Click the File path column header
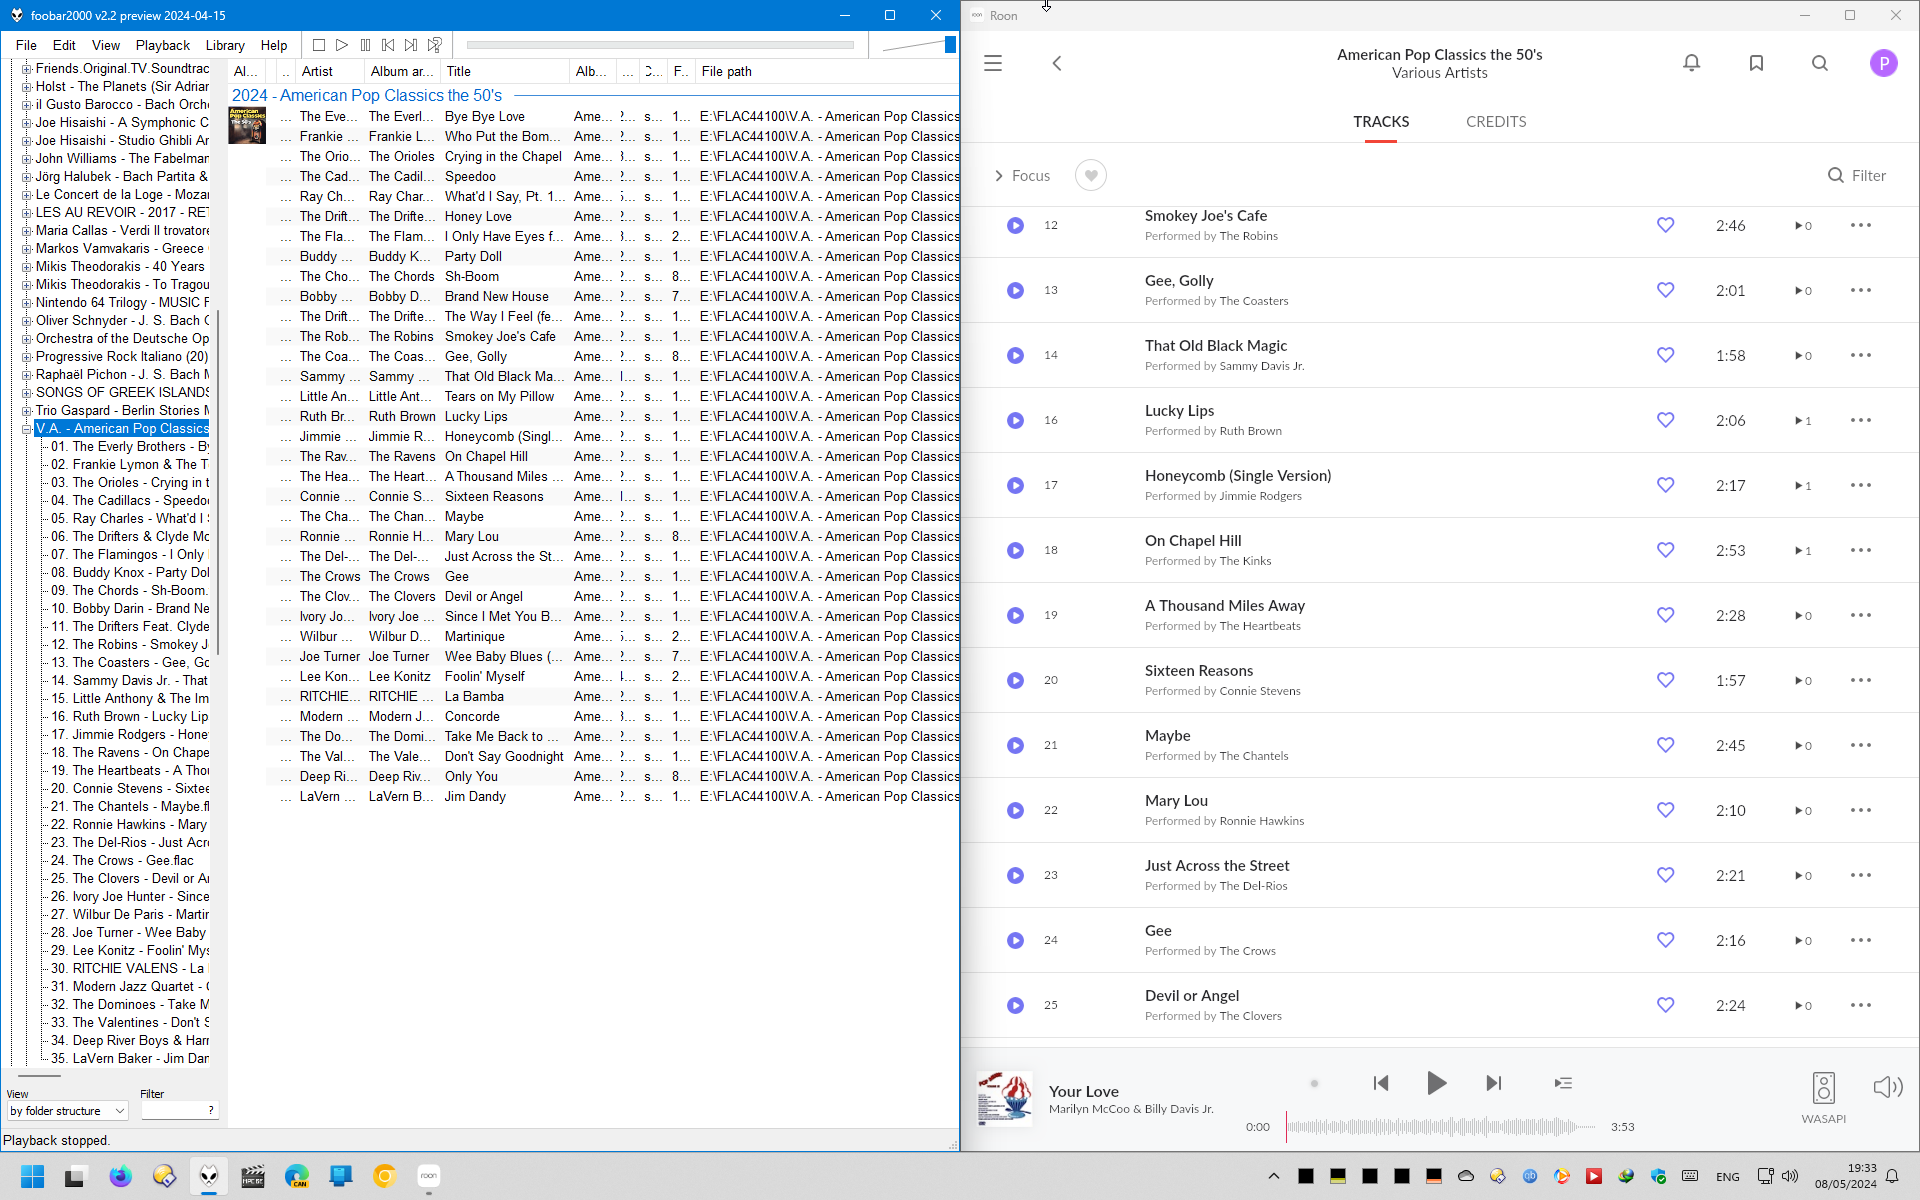This screenshot has height=1200, width=1920. click(x=828, y=72)
